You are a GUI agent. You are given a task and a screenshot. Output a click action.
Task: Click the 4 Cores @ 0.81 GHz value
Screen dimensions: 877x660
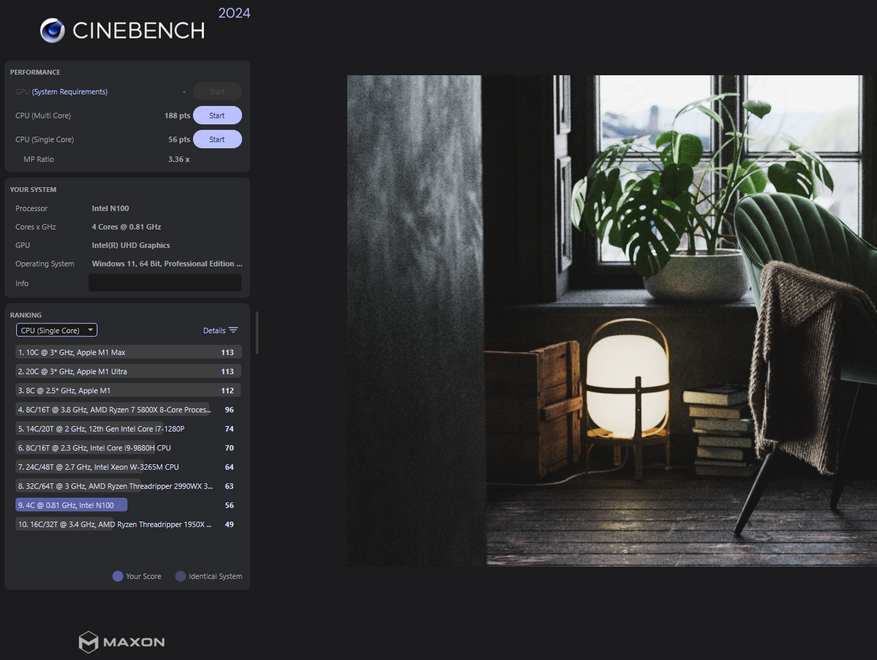pos(126,227)
